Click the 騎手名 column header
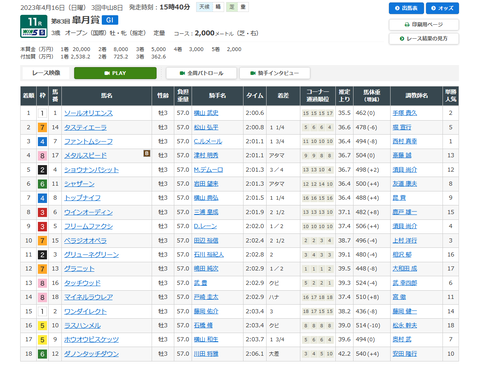The width and height of the screenshot is (480, 366). 218,96
